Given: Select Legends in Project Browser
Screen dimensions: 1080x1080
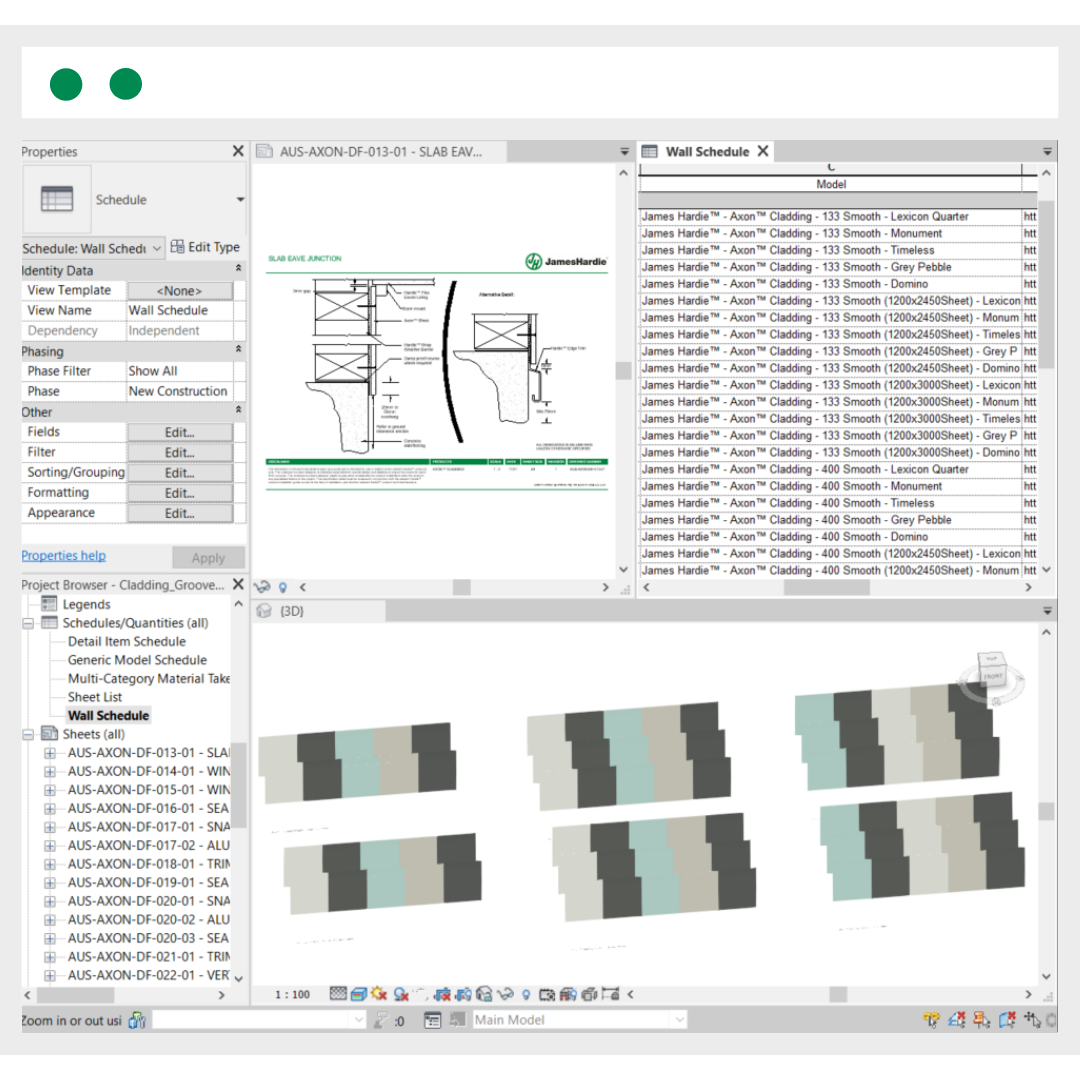Looking at the screenshot, I should pyautogui.click(x=86, y=604).
